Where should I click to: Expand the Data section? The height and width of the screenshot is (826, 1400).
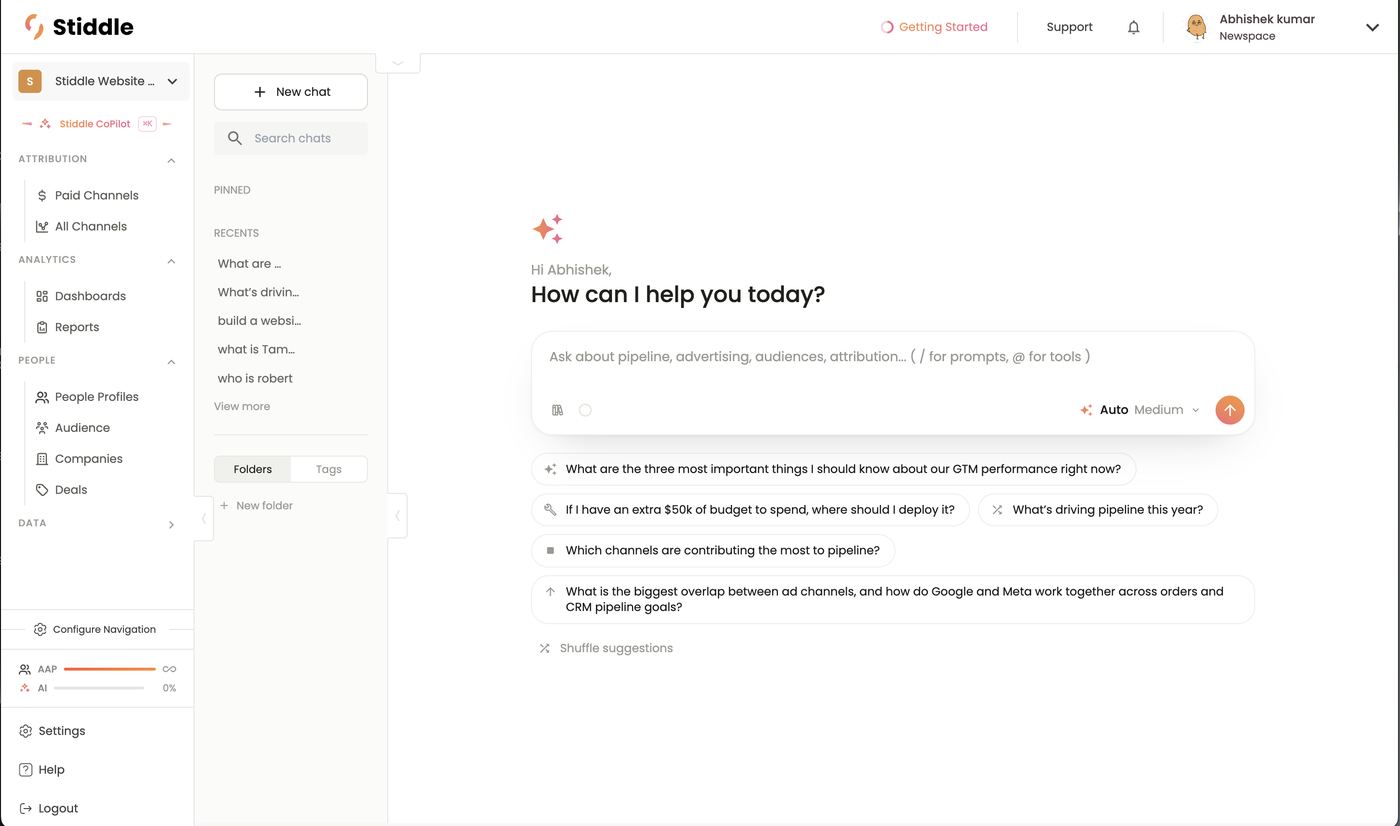click(171, 524)
